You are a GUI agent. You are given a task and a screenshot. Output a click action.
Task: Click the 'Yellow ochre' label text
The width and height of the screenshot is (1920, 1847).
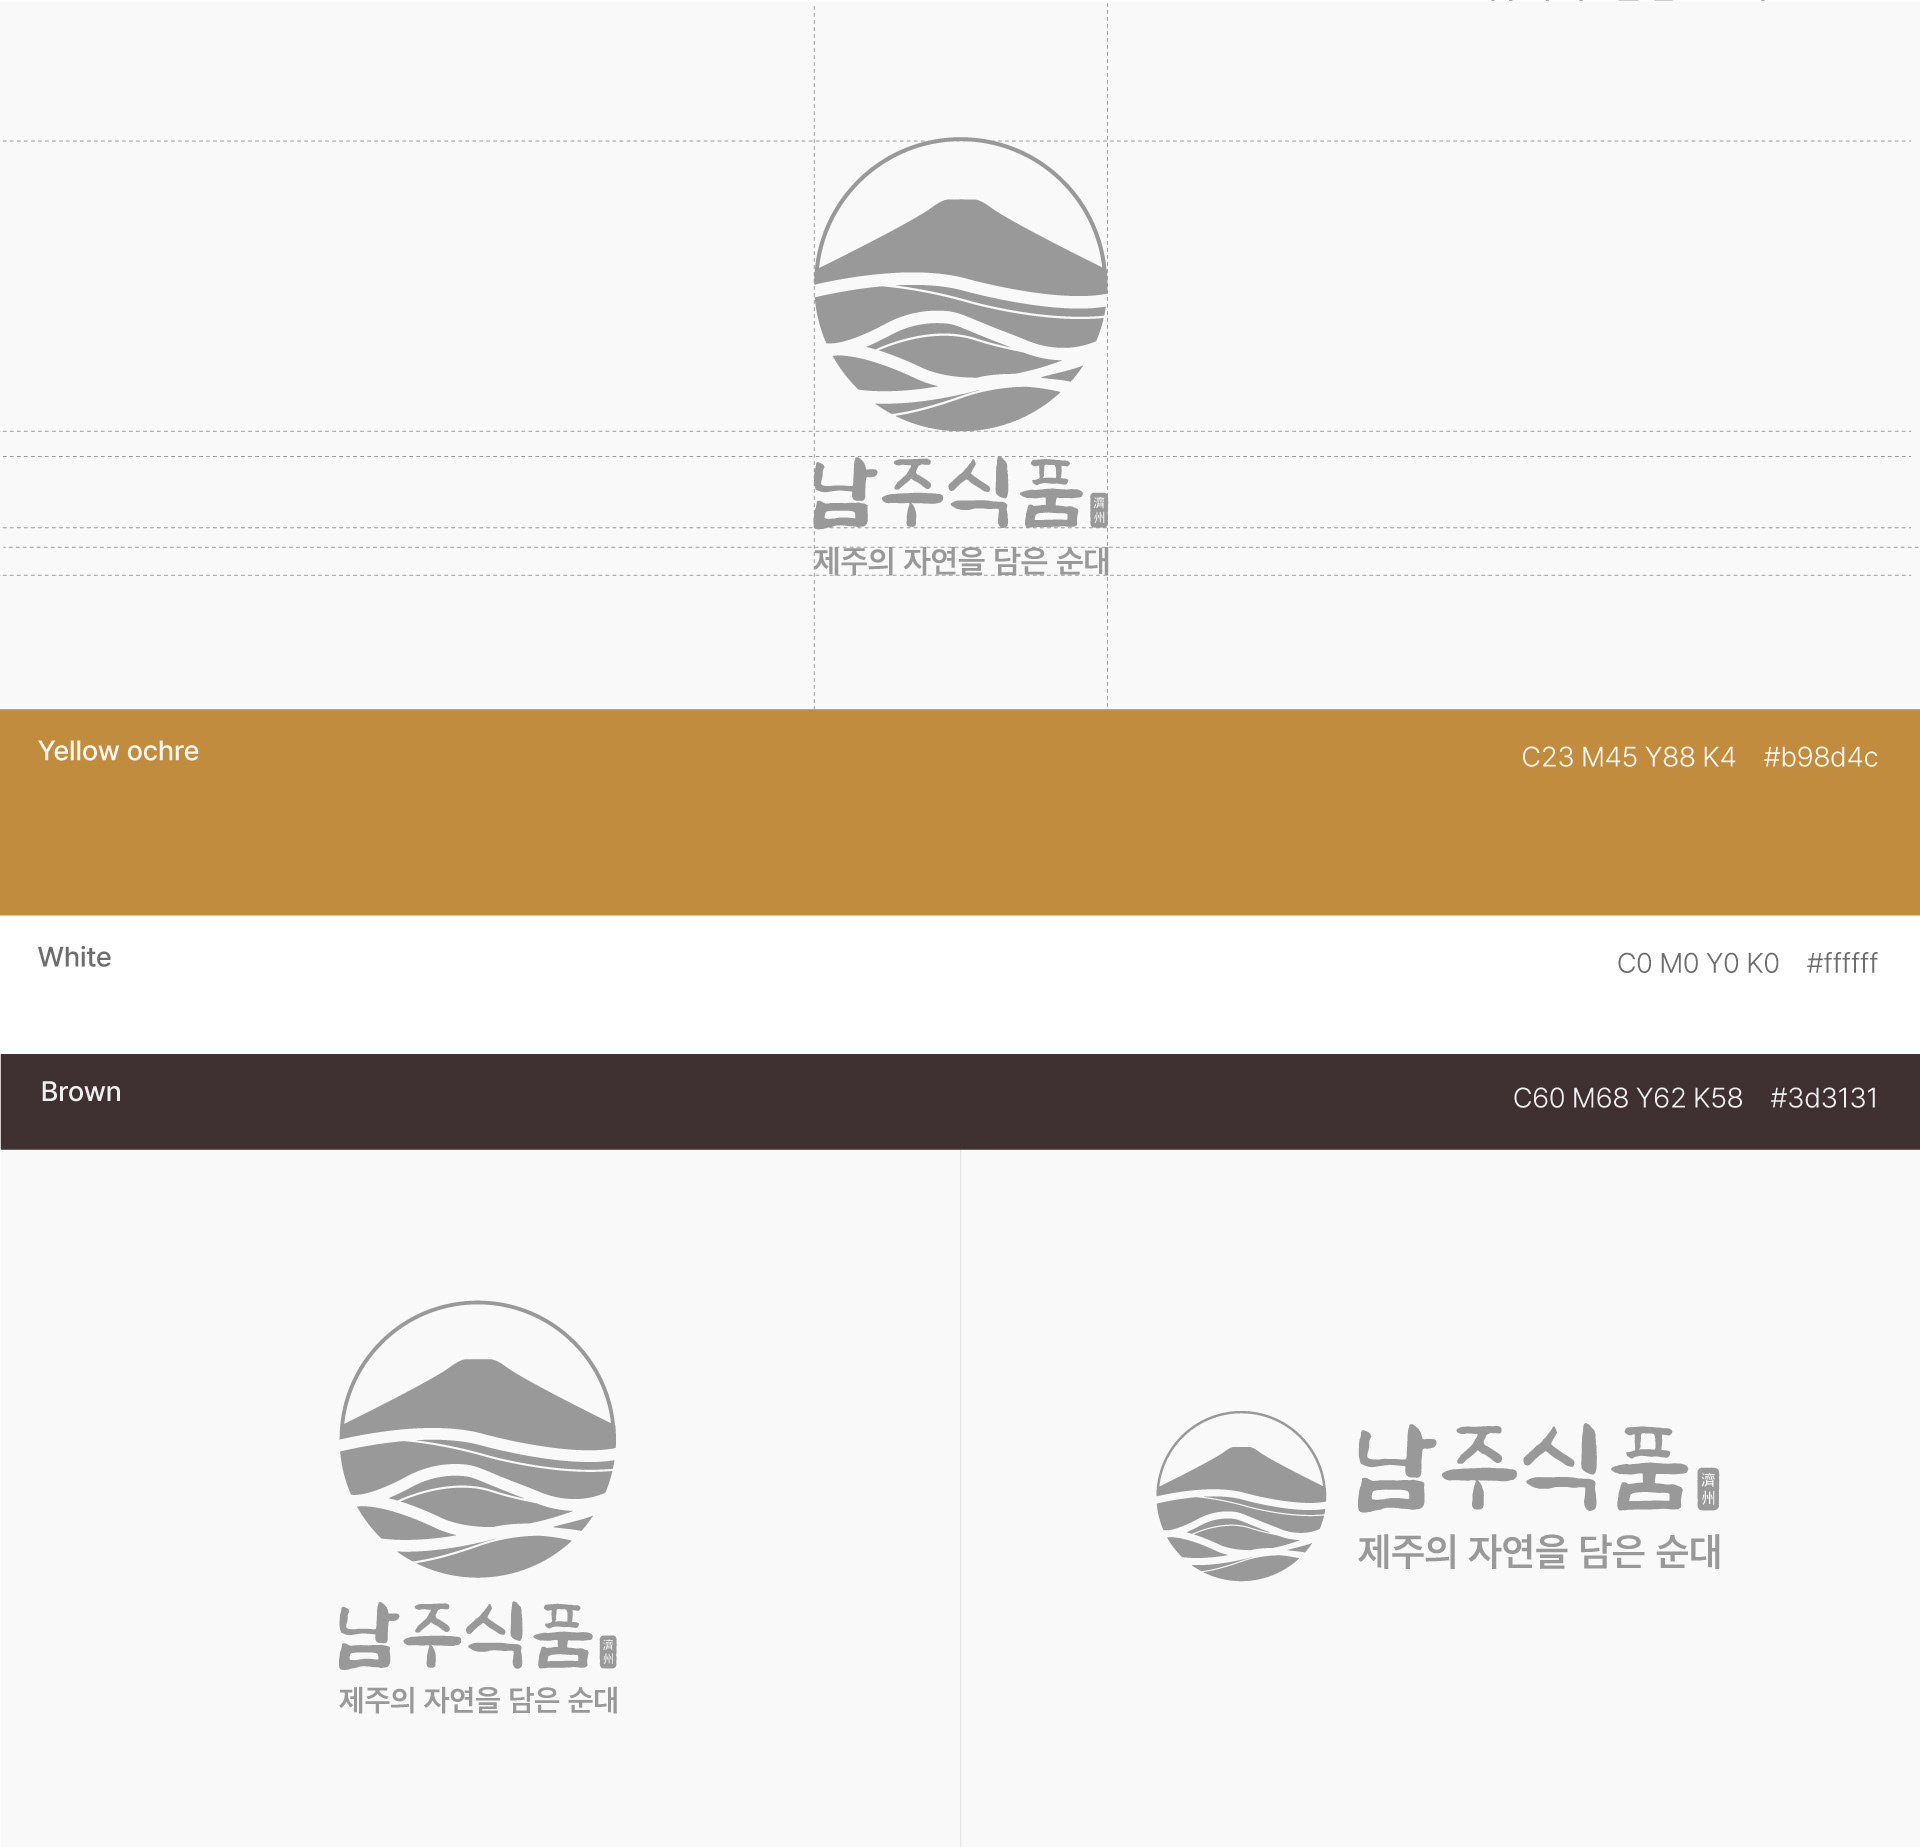point(118,751)
